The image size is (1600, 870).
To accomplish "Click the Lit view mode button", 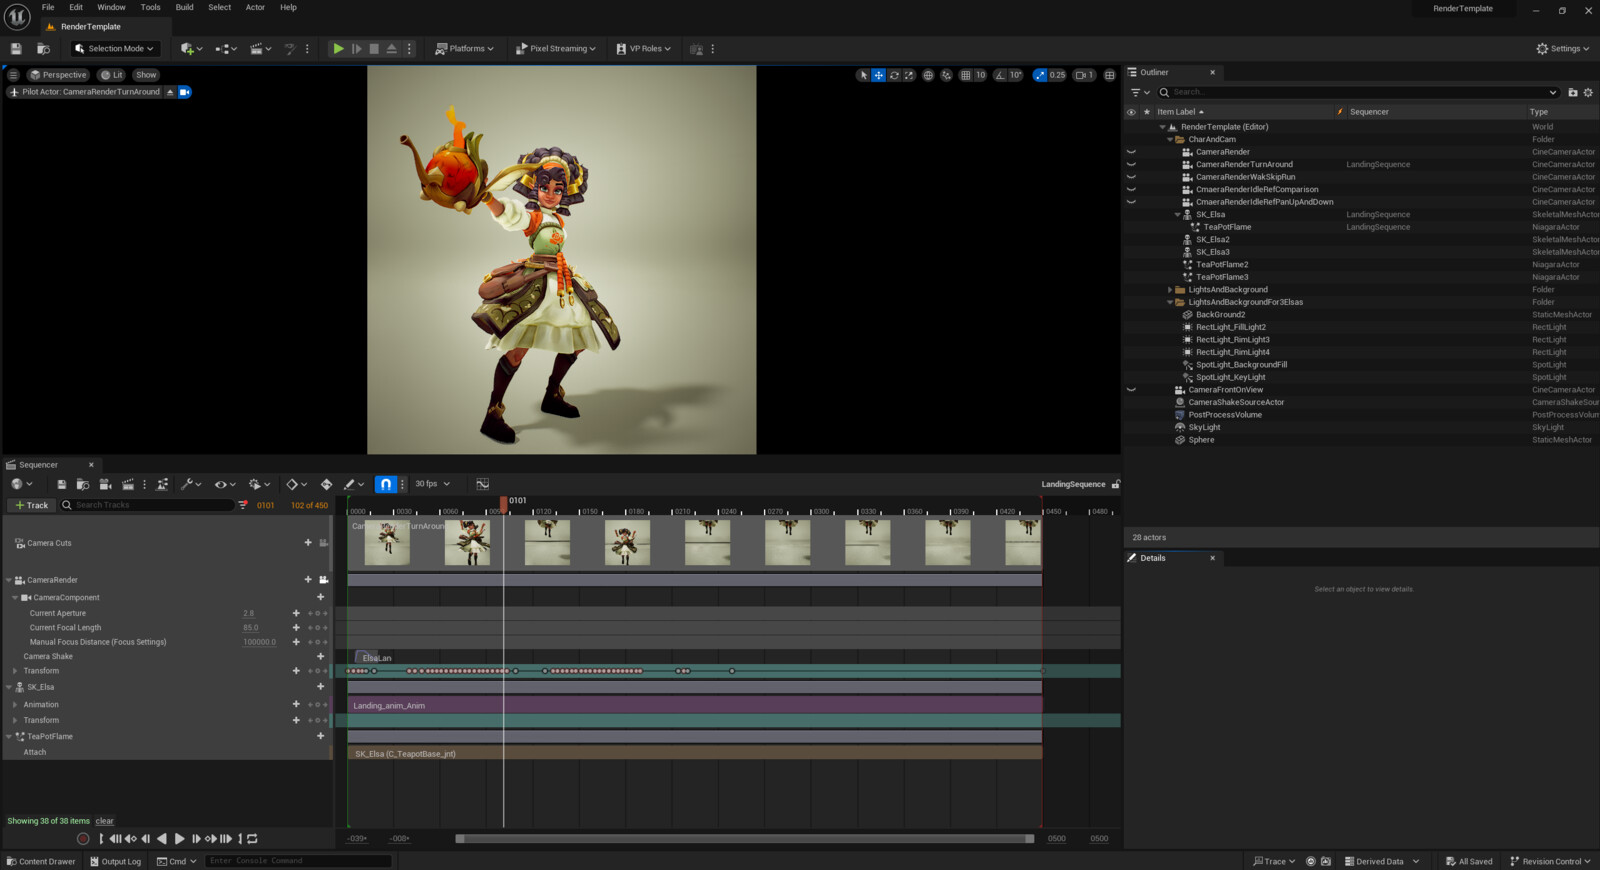I will [112, 75].
